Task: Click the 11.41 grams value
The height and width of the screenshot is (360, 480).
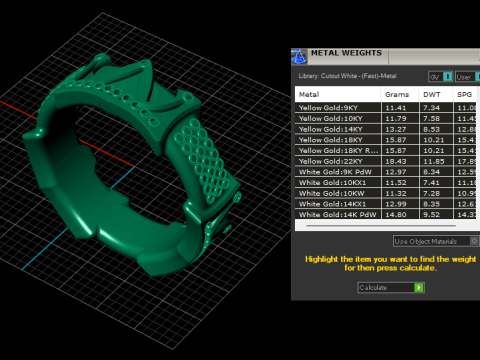Action: (396, 108)
